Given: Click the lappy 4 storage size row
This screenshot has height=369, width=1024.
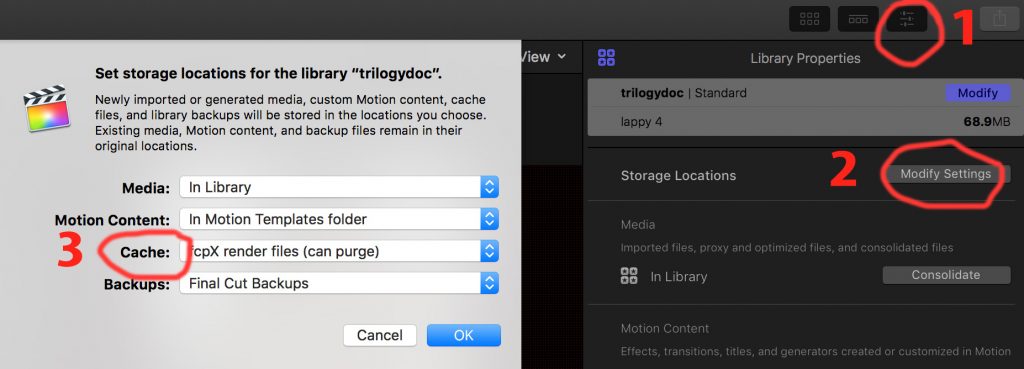Looking at the screenshot, I should click(x=801, y=121).
